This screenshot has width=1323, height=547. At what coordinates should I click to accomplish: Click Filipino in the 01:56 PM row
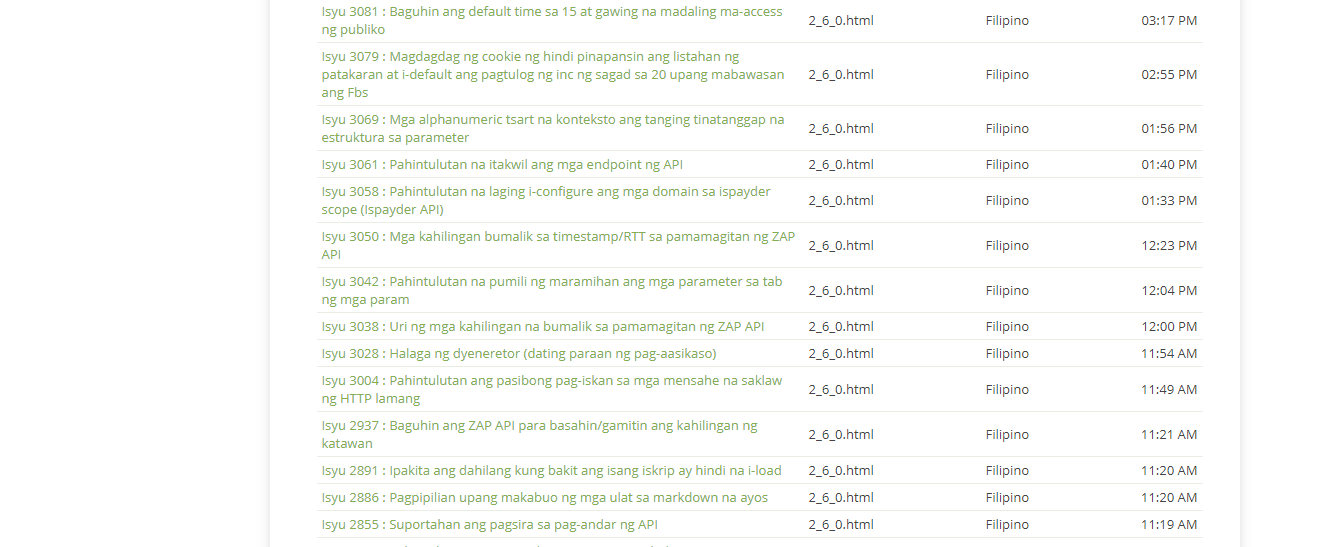(1007, 128)
